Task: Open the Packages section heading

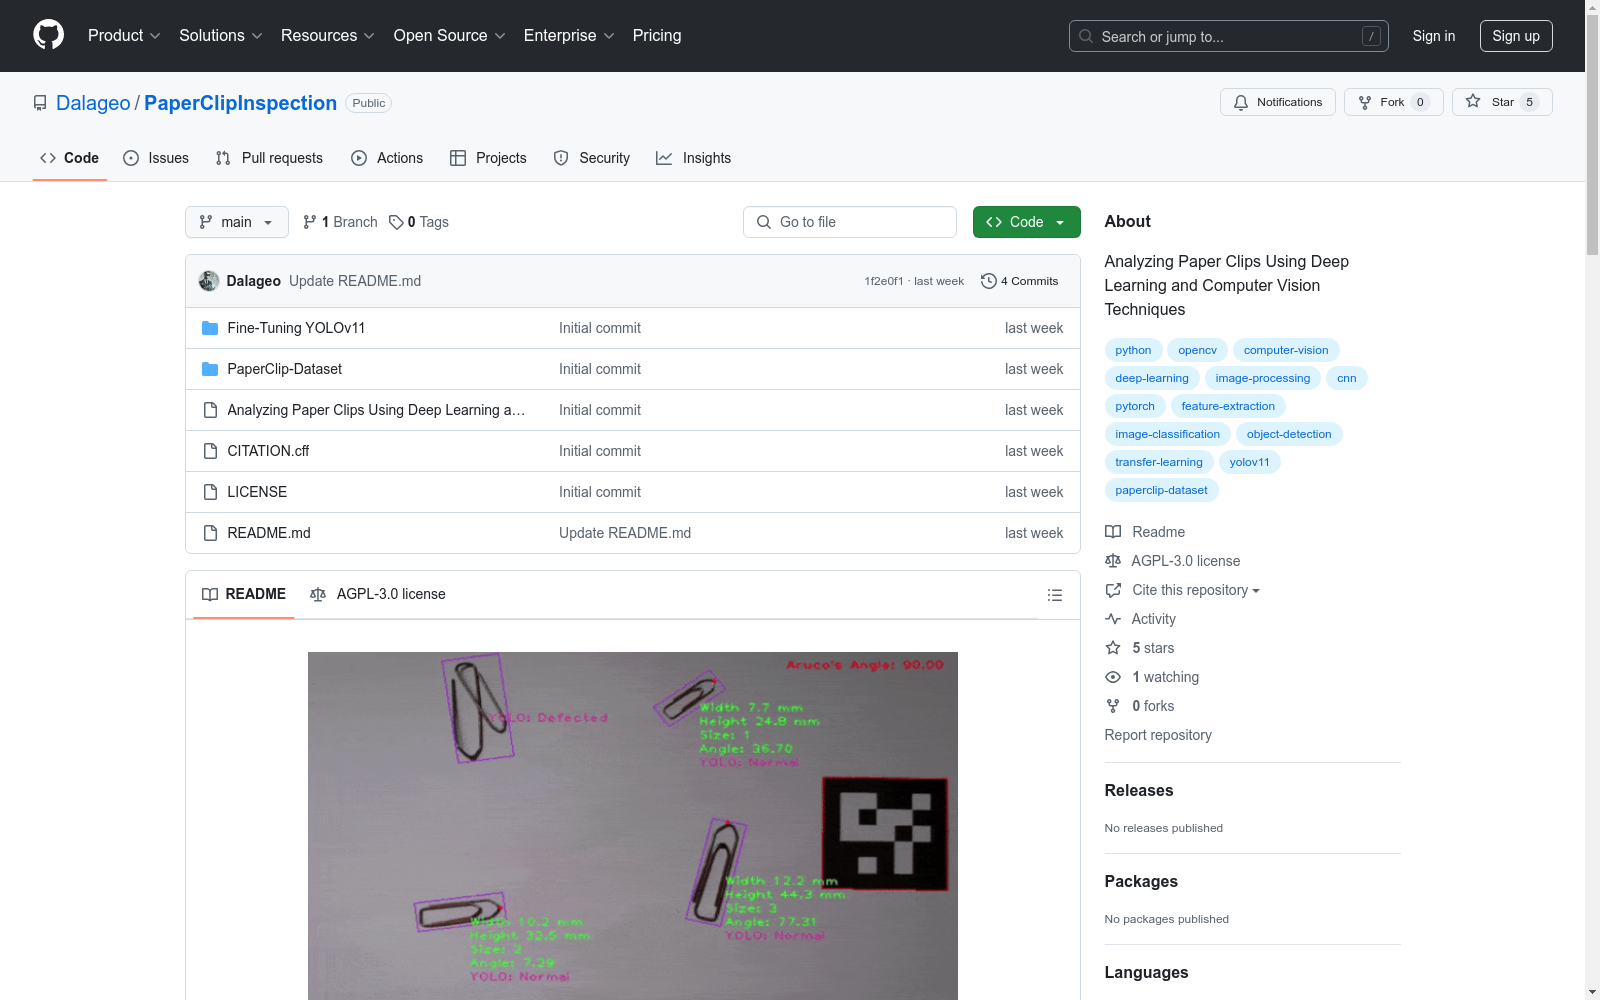Action: tap(1141, 881)
